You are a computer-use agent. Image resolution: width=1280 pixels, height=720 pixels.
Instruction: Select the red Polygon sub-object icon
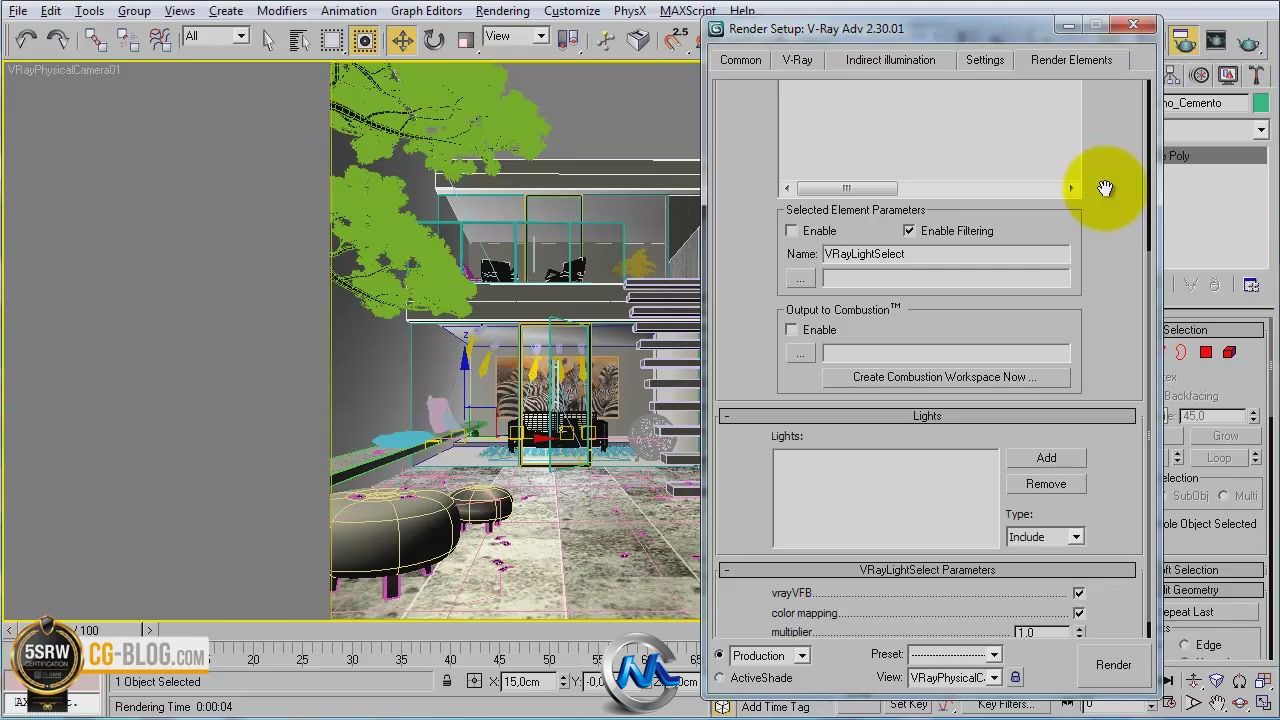(x=1206, y=352)
